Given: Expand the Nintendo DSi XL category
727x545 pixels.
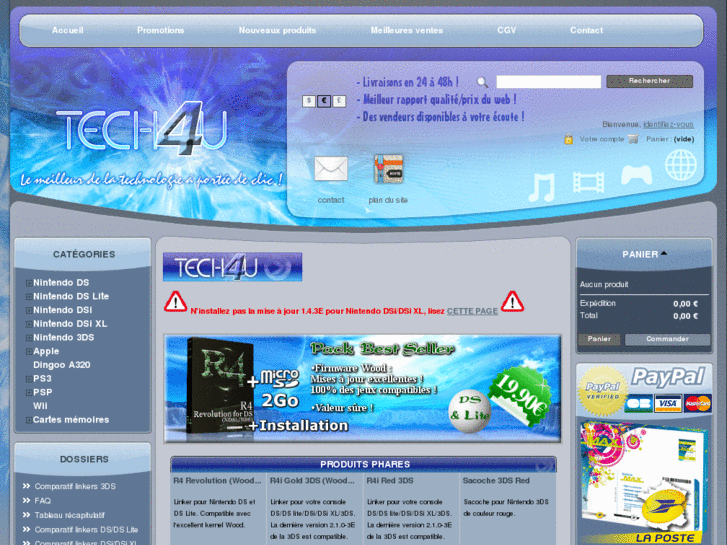Looking at the screenshot, I should click(29, 324).
